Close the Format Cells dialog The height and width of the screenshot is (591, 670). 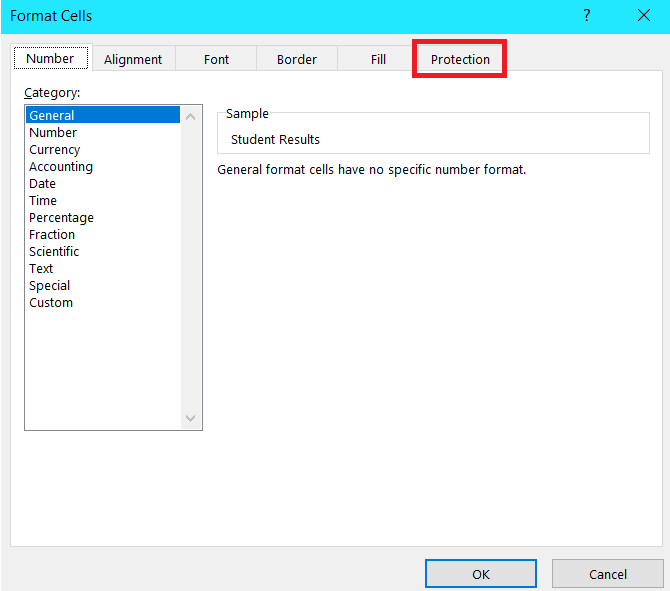(x=643, y=15)
